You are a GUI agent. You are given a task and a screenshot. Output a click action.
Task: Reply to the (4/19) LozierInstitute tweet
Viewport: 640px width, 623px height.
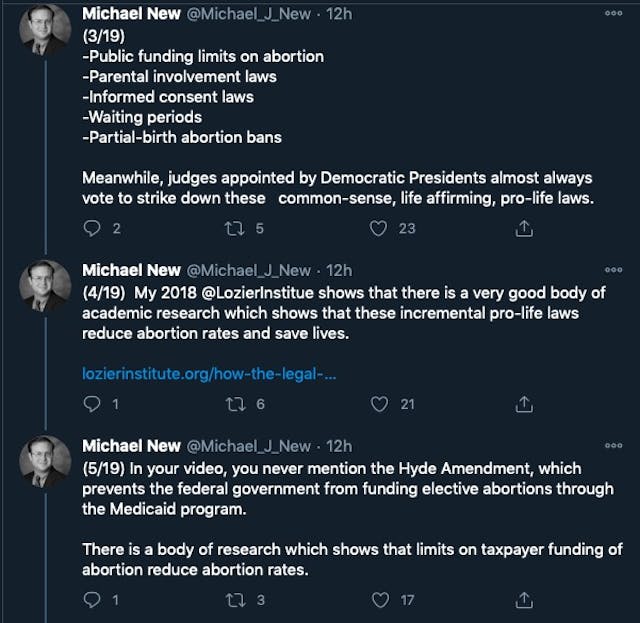(x=92, y=404)
